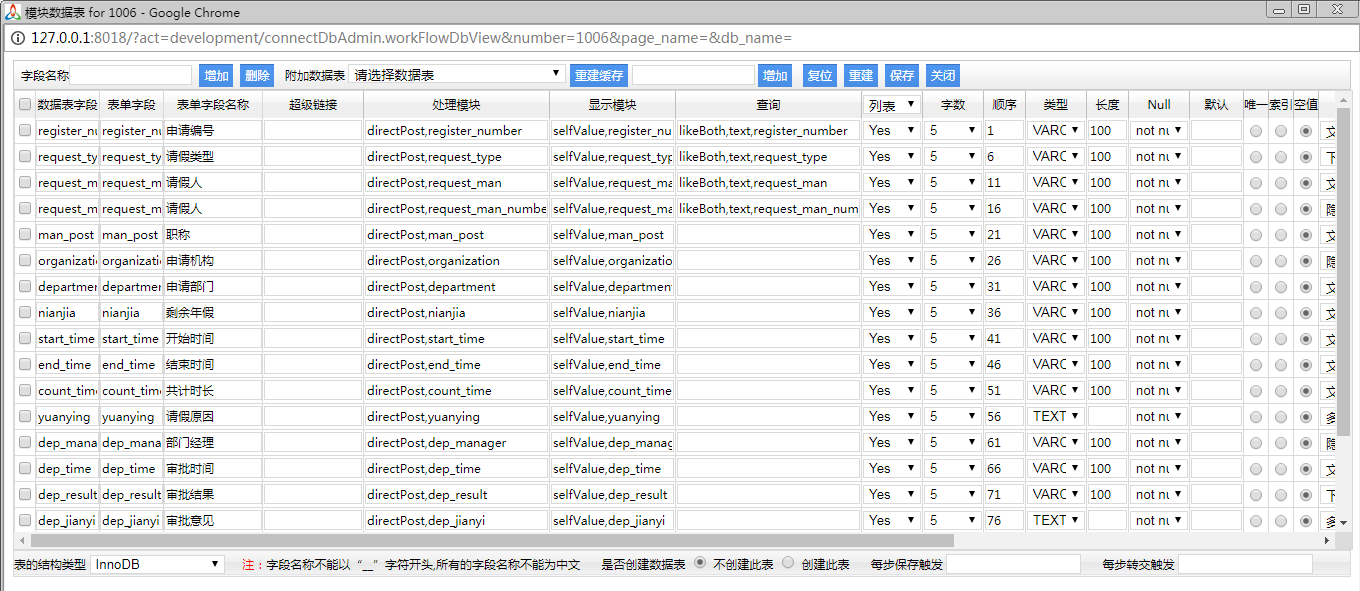The image size is (1360, 591).
Task: Select the 创建此表 radio button
Action: pos(788,563)
